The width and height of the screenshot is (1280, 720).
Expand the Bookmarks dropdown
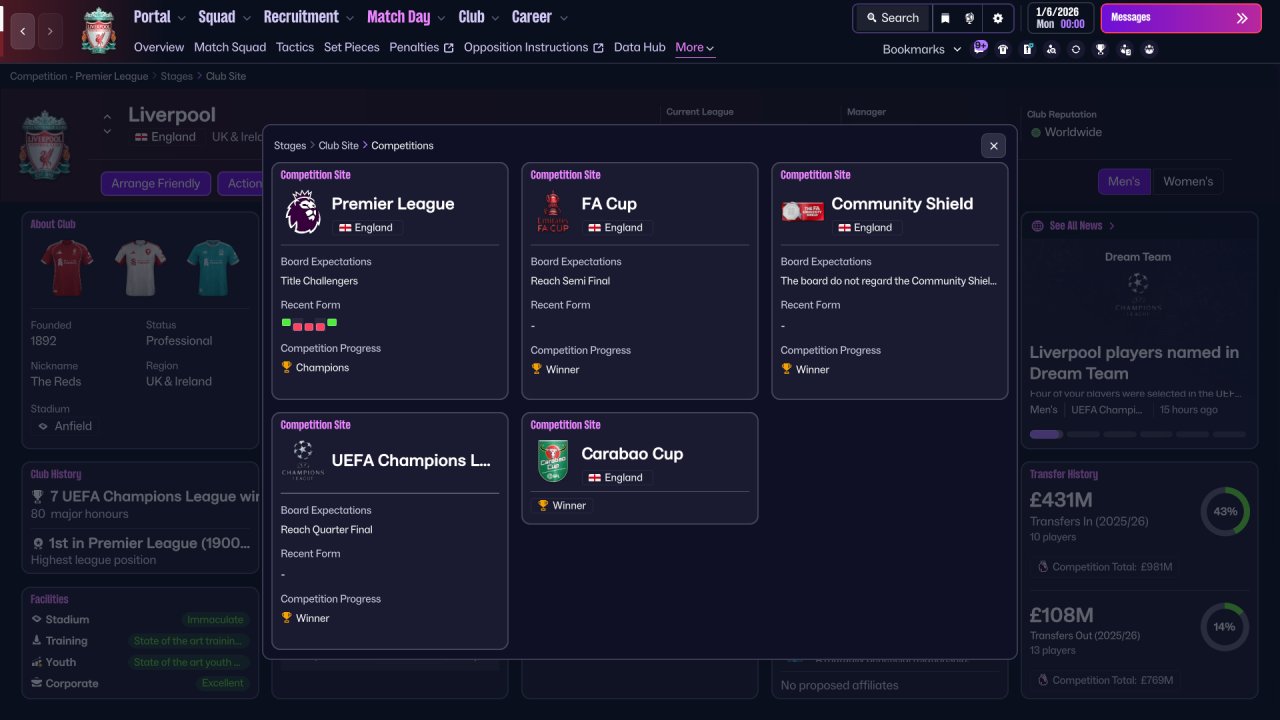[x=921, y=49]
